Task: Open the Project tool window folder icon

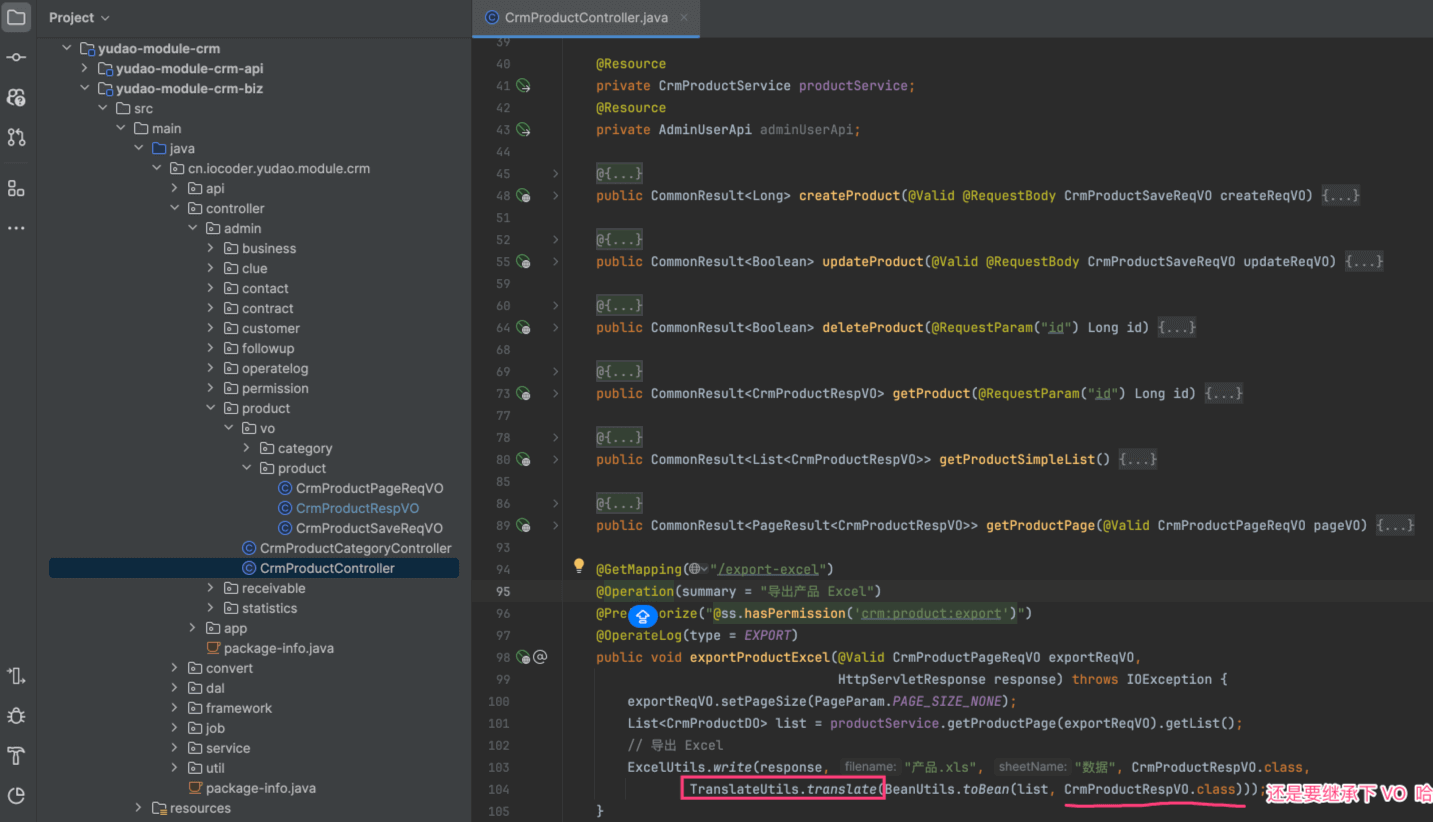Action: pyautogui.click(x=16, y=17)
